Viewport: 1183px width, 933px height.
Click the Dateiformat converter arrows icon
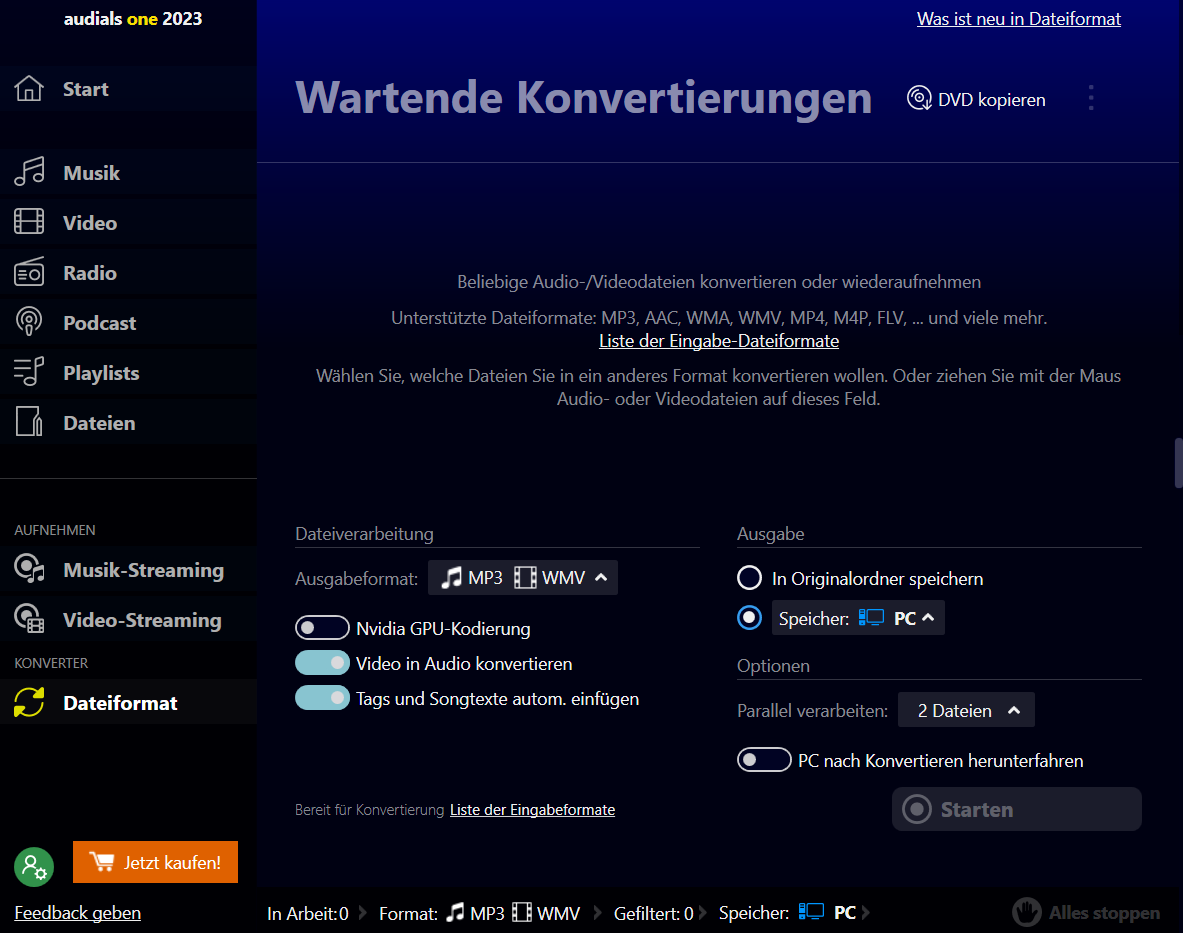point(29,702)
